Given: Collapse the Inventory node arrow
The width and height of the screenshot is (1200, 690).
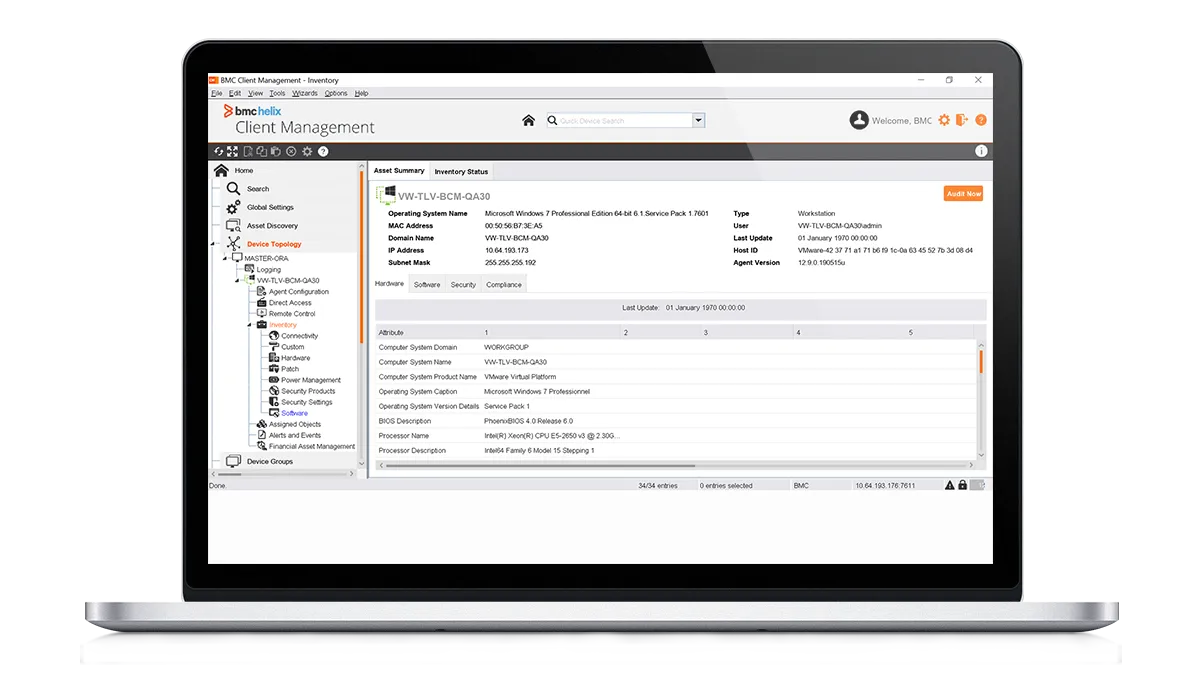Looking at the screenshot, I should 250,325.
